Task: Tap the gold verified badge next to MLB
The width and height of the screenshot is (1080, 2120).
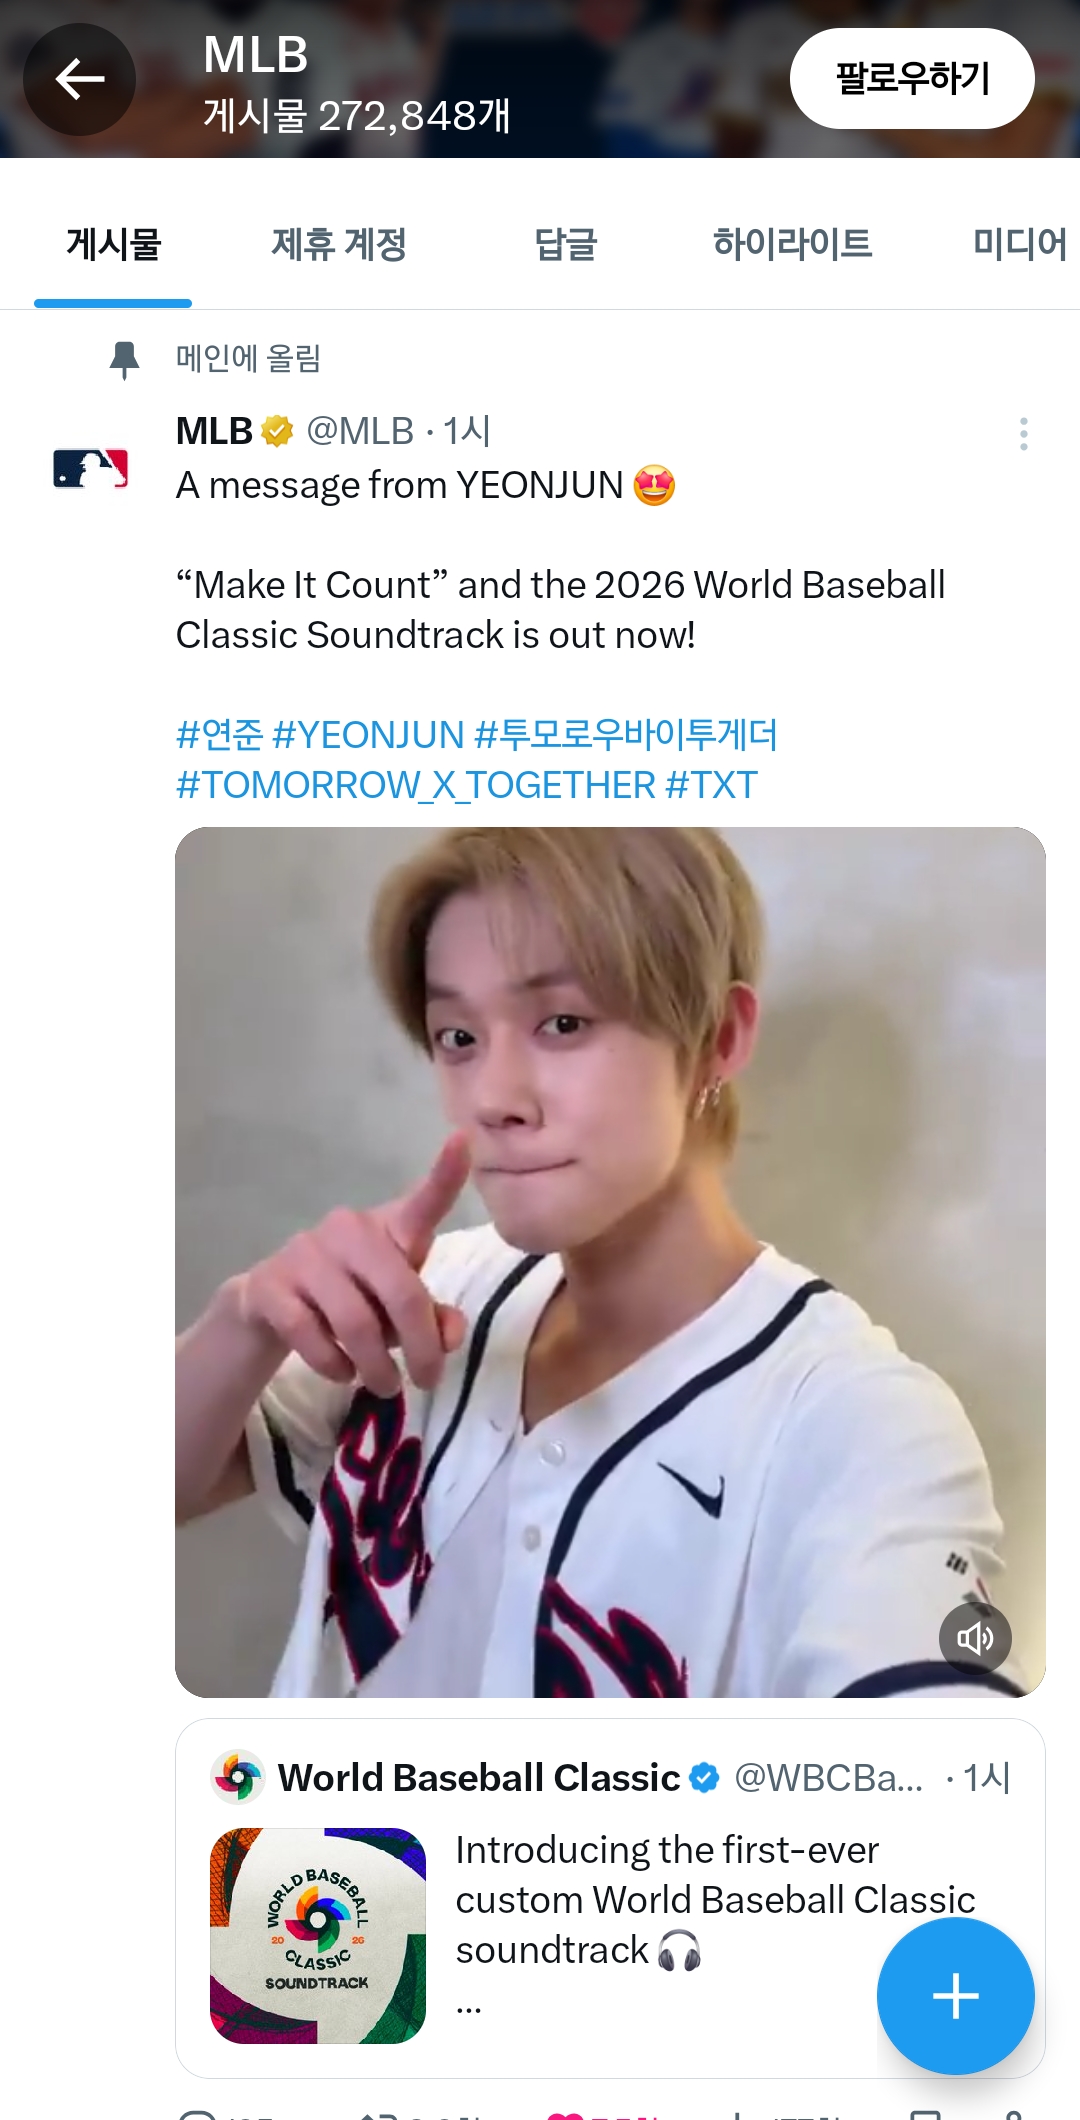Action: [x=277, y=431]
